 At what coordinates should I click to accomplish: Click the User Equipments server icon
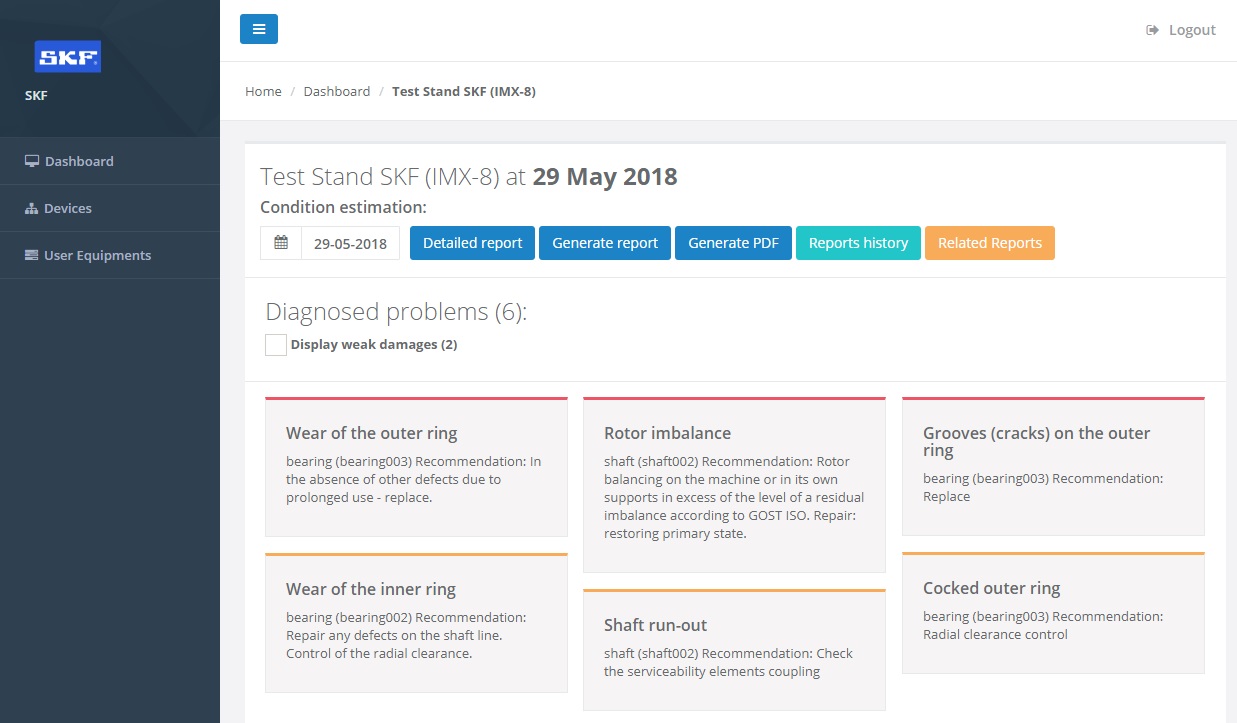(32, 255)
